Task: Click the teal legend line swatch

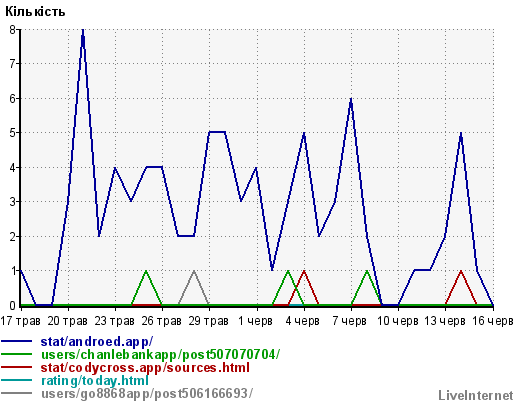Action: 17,380
